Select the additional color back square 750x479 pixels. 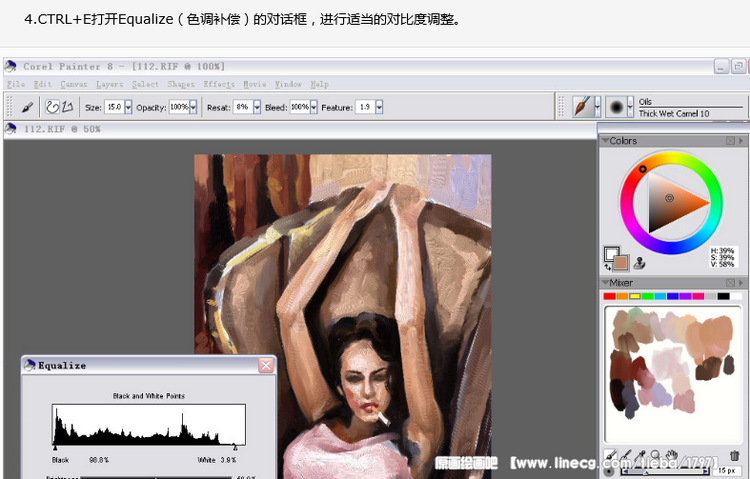[x=611, y=253]
